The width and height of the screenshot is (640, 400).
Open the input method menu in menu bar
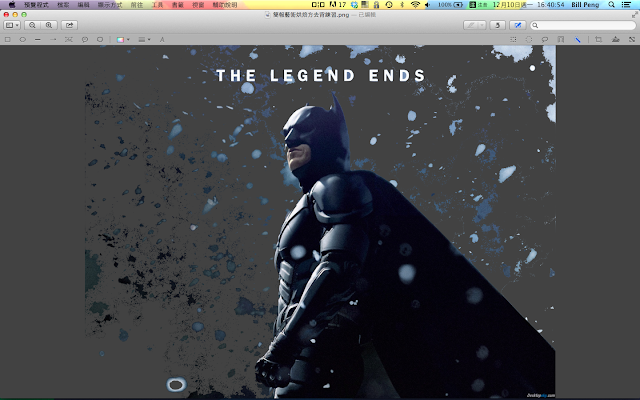click(478, 5)
